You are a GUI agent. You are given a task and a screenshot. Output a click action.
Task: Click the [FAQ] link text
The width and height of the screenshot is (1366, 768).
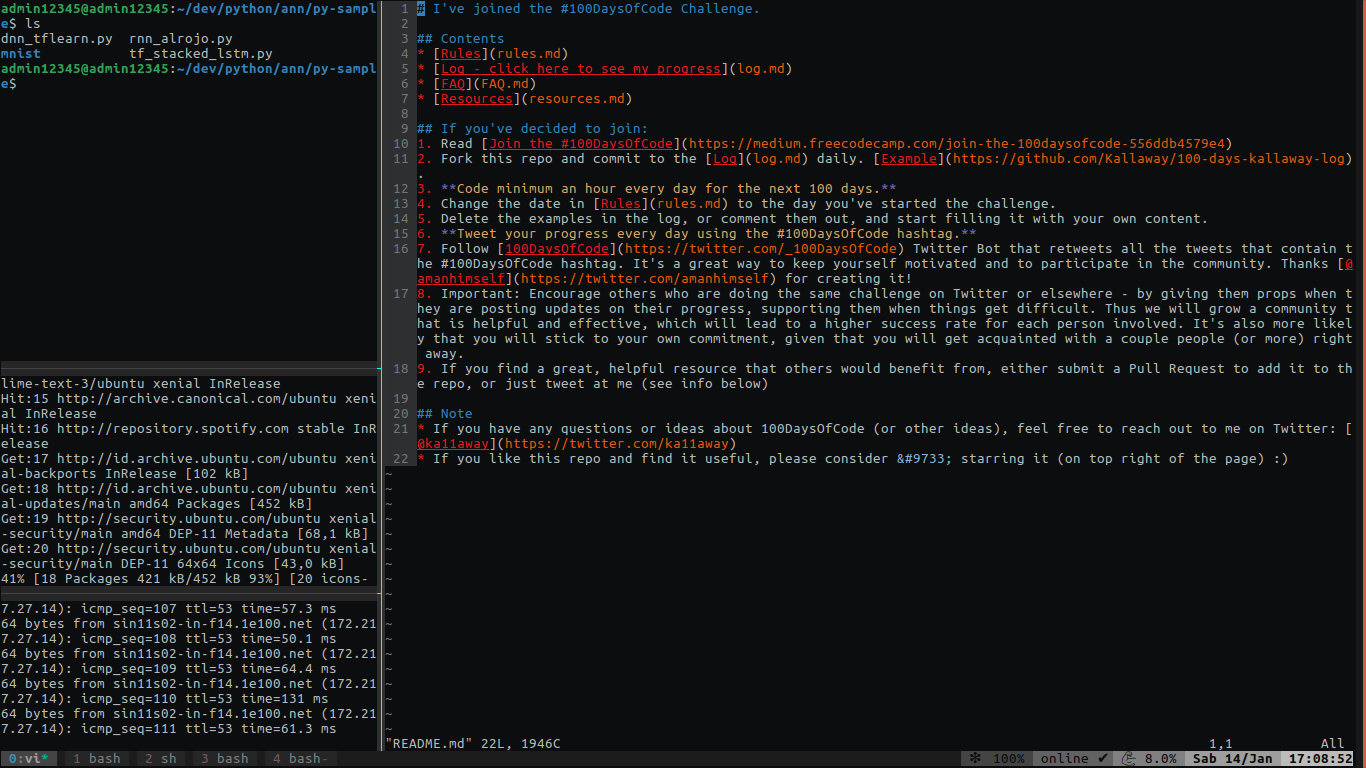[x=453, y=84]
